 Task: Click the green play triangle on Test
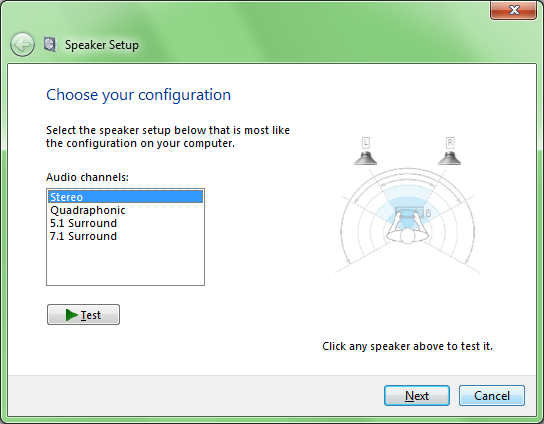71,315
